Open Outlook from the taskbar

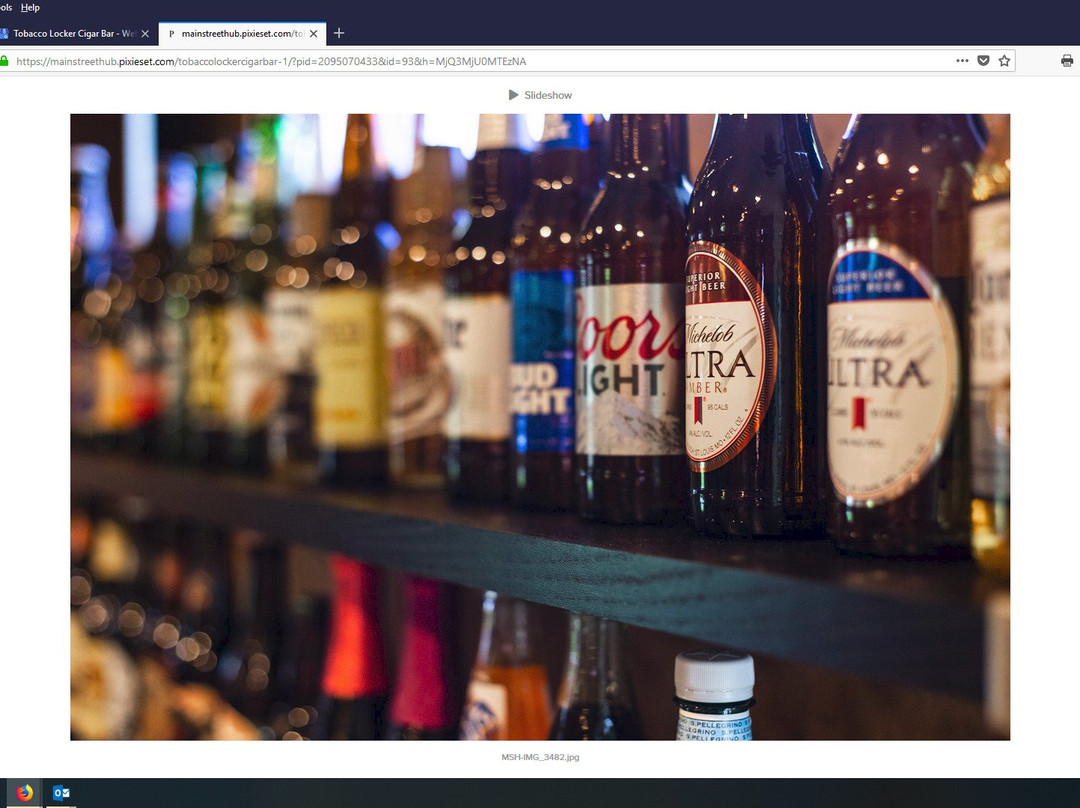[61, 793]
